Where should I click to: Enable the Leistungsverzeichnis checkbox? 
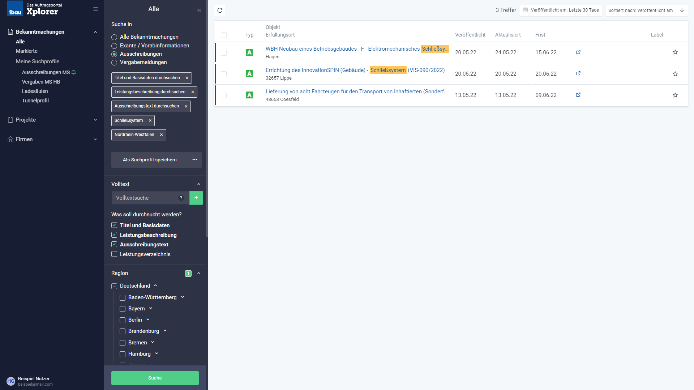tap(114, 254)
